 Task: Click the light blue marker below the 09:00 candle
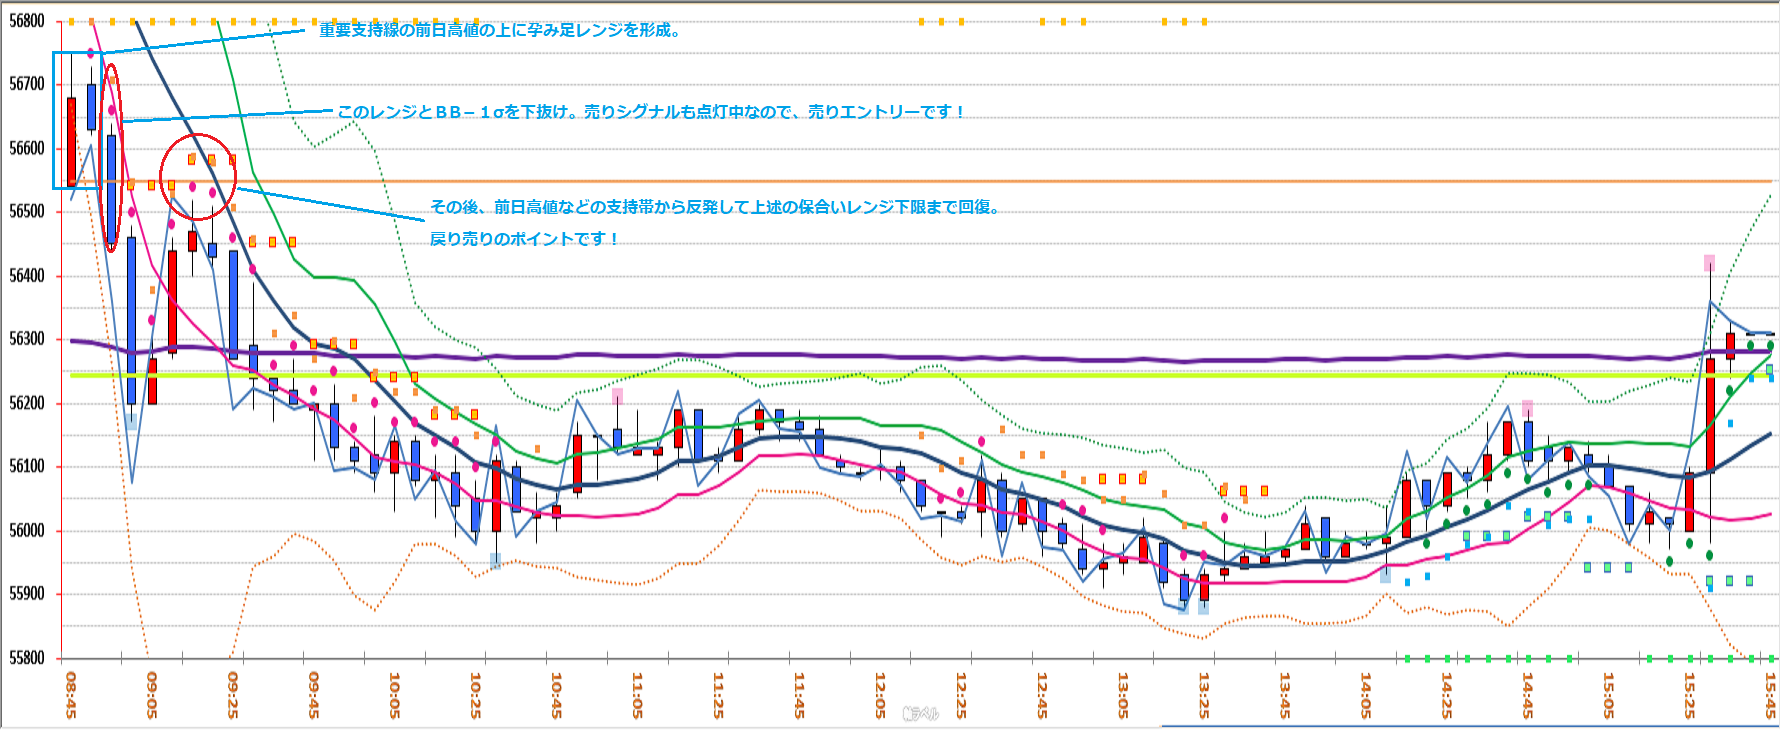click(x=131, y=421)
